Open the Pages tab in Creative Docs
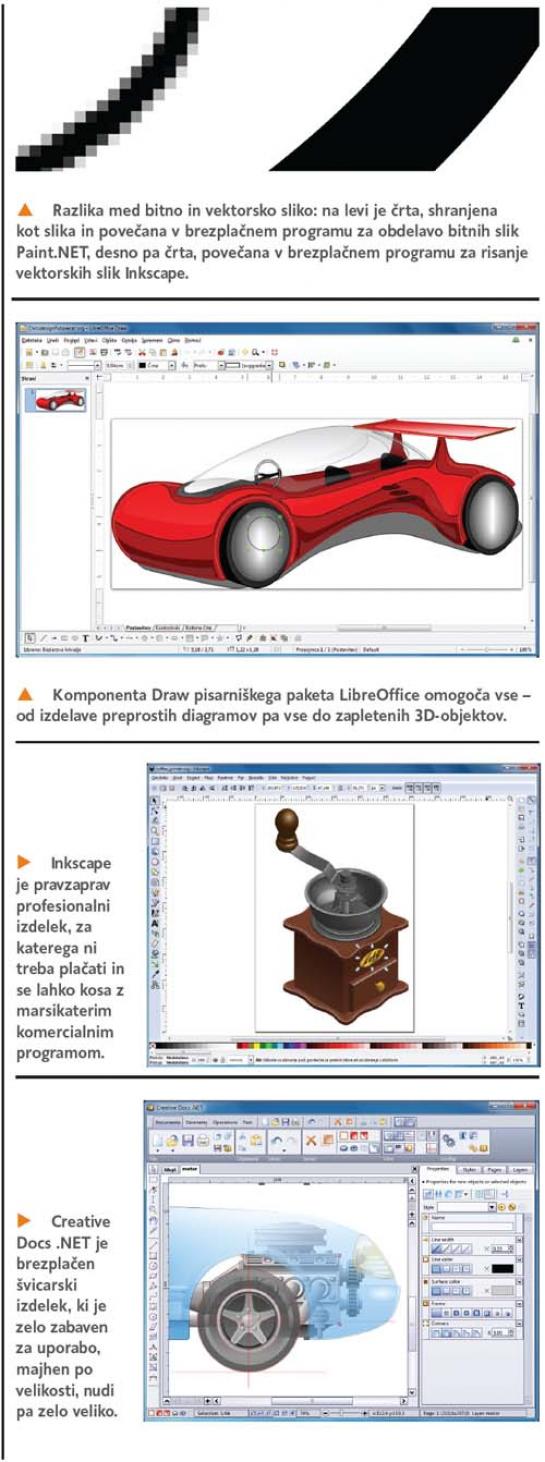545x1462 pixels. pos(495,1167)
